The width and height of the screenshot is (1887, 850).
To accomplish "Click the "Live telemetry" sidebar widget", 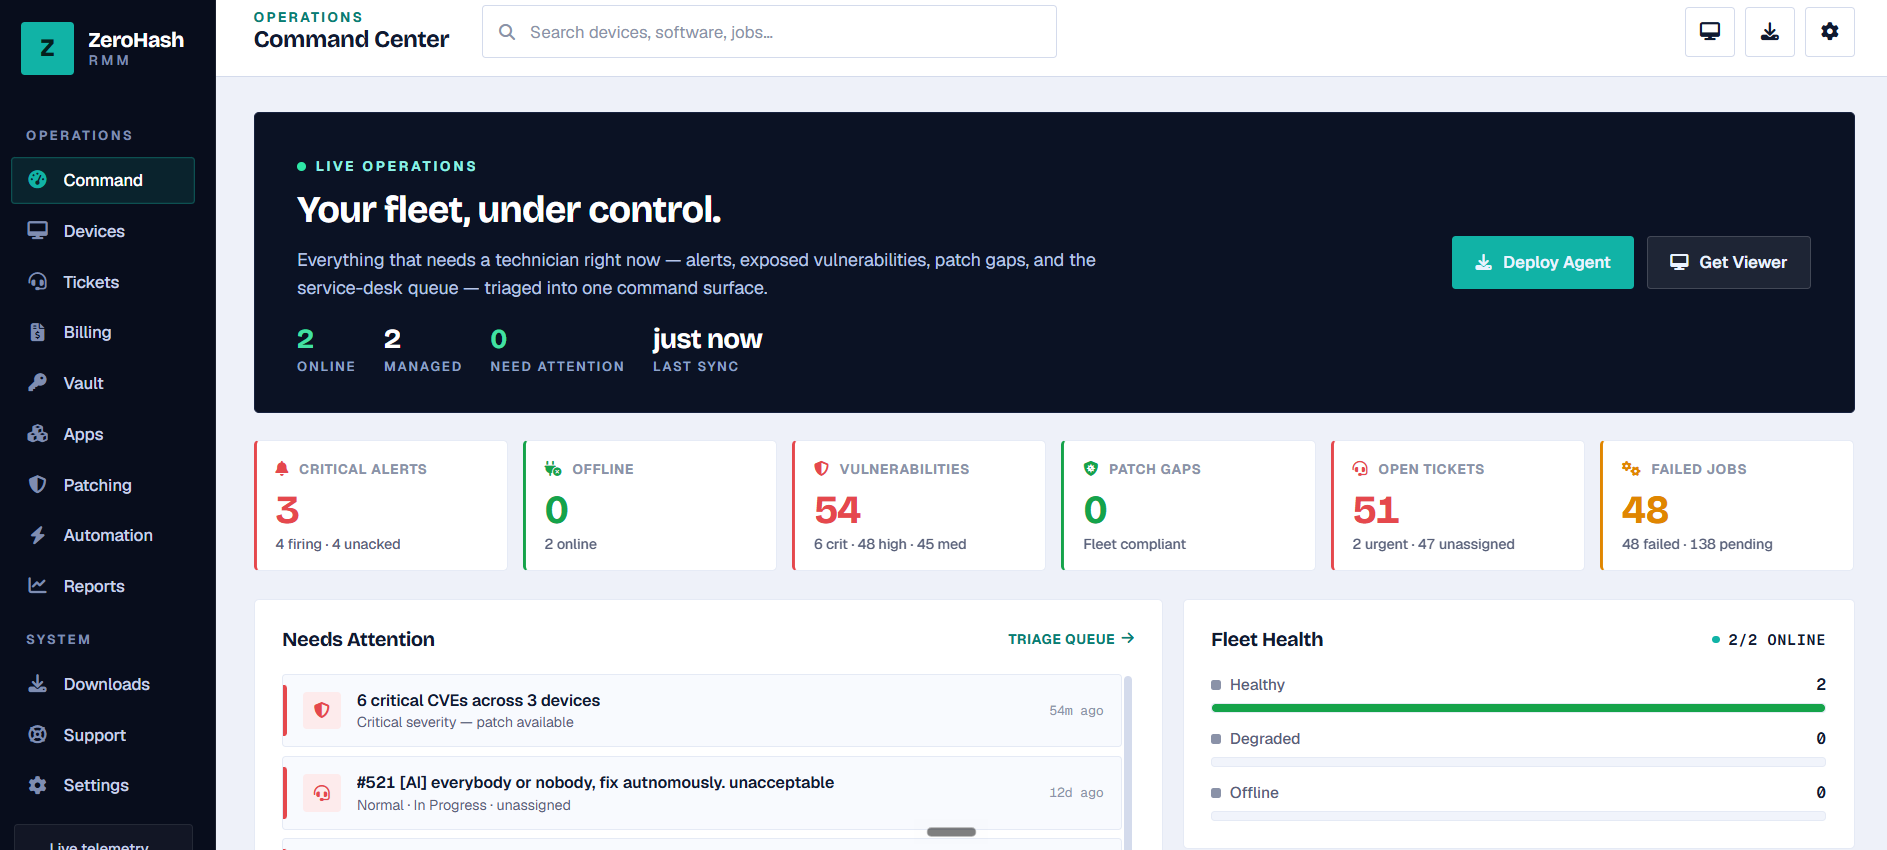I will tap(103, 838).
